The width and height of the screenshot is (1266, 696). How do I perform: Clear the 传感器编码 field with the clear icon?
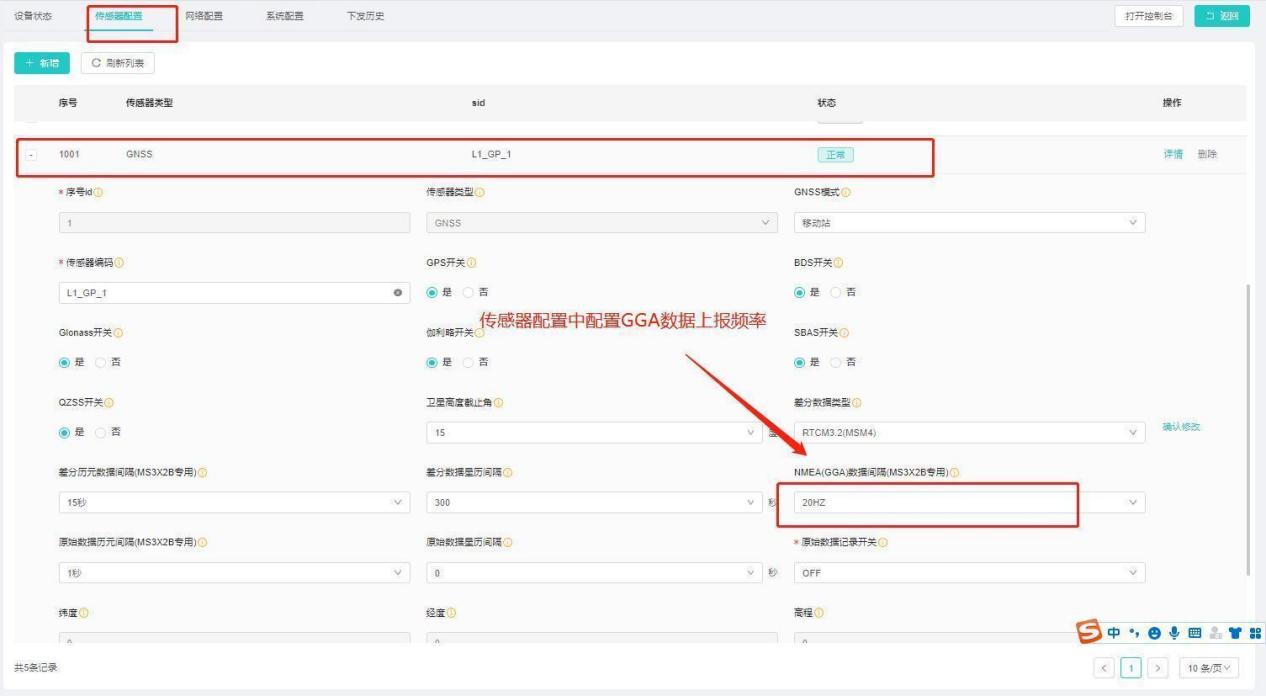tap(397, 293)
